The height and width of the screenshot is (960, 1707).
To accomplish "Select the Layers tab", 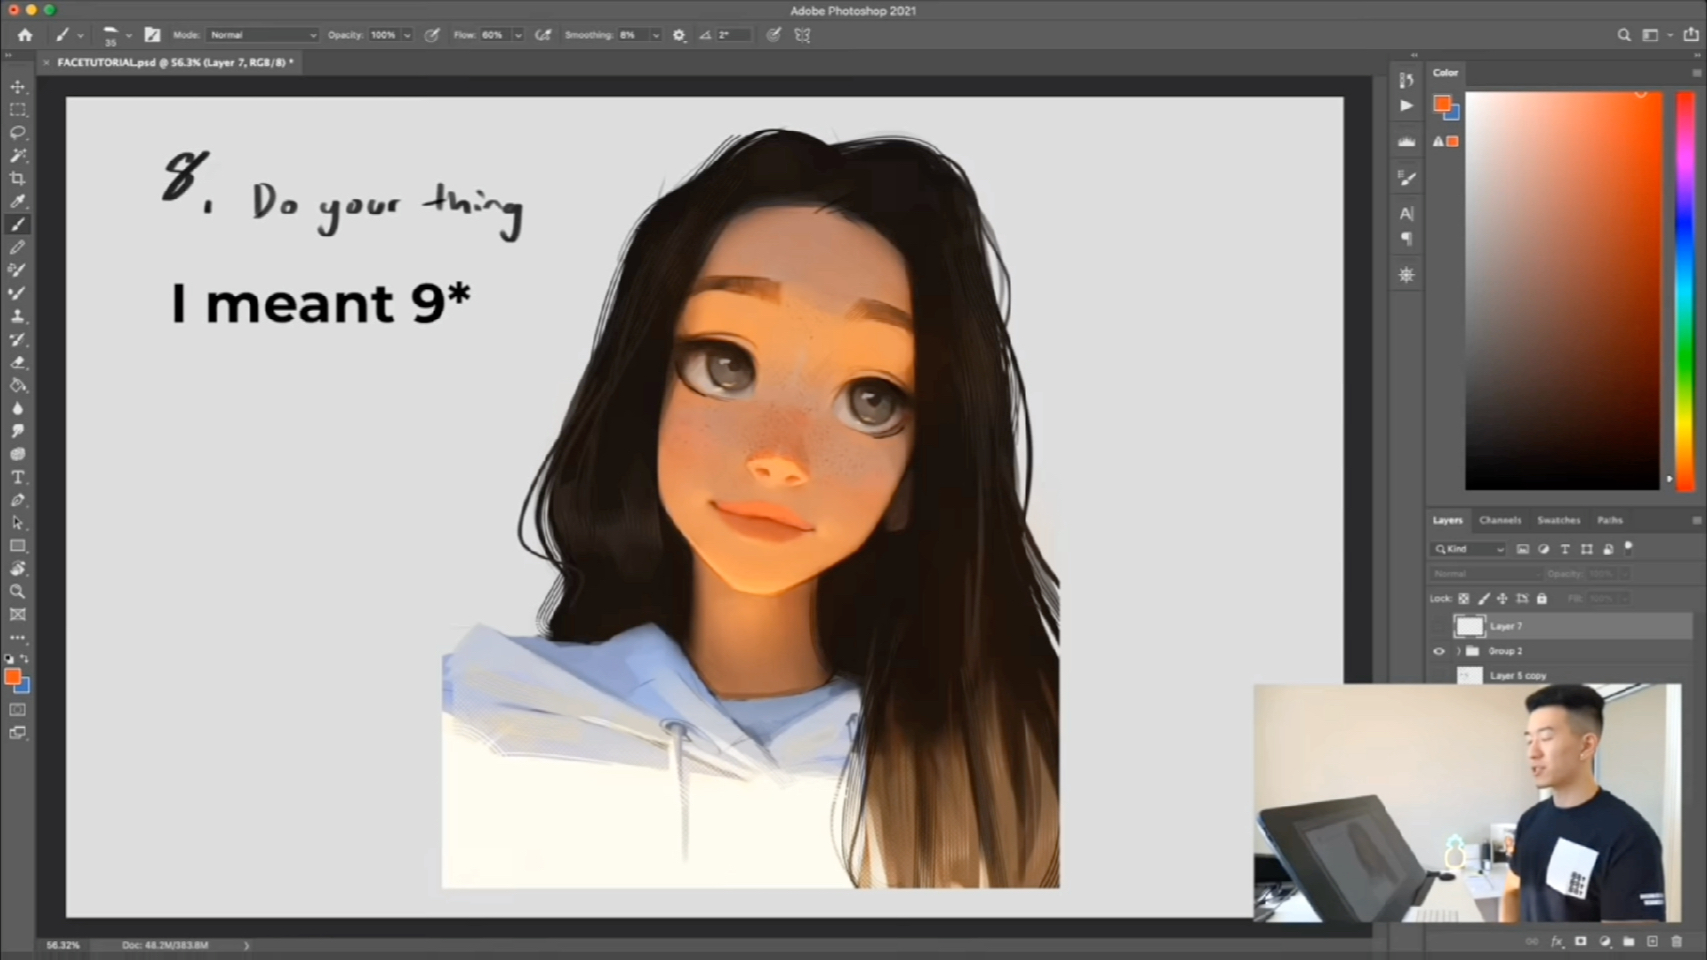I will click(x=1447, y=520).
